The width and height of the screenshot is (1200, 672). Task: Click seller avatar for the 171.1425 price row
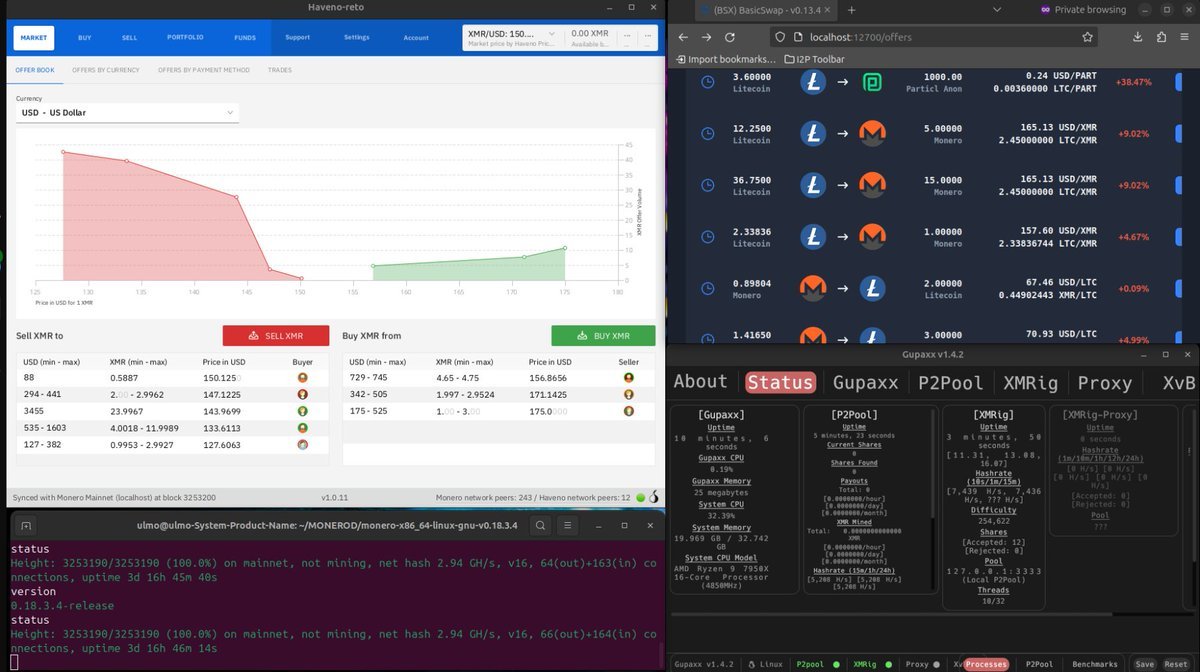[628, 395]
